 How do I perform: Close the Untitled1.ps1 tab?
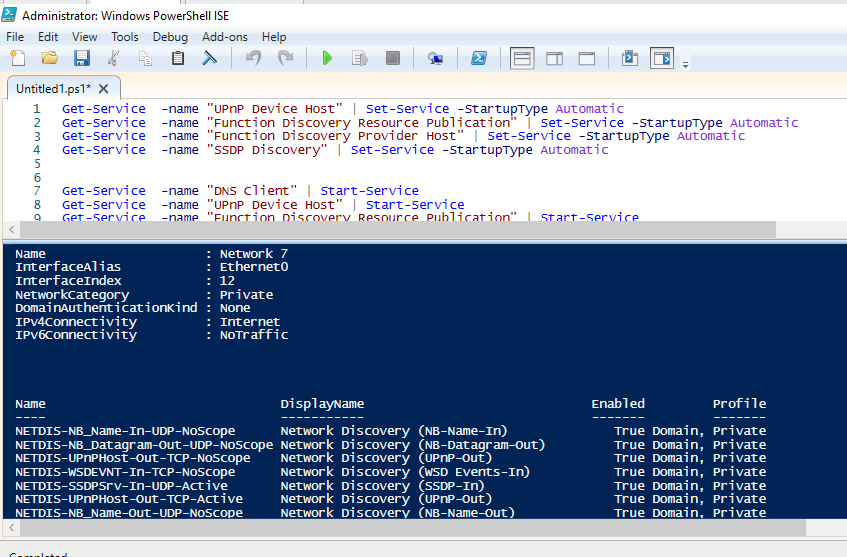(x=104, y=89)
